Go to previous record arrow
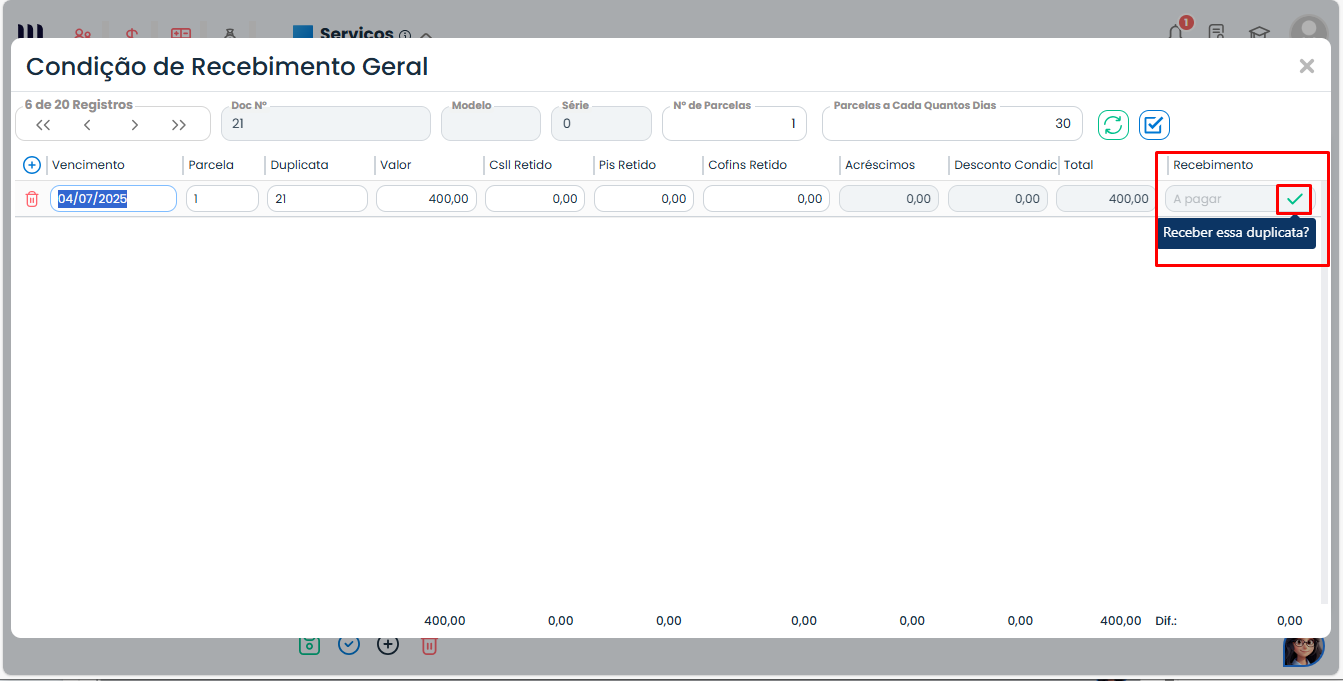Image resolution: width=1343 pixels, height=681 pixels. coord(88,125)
